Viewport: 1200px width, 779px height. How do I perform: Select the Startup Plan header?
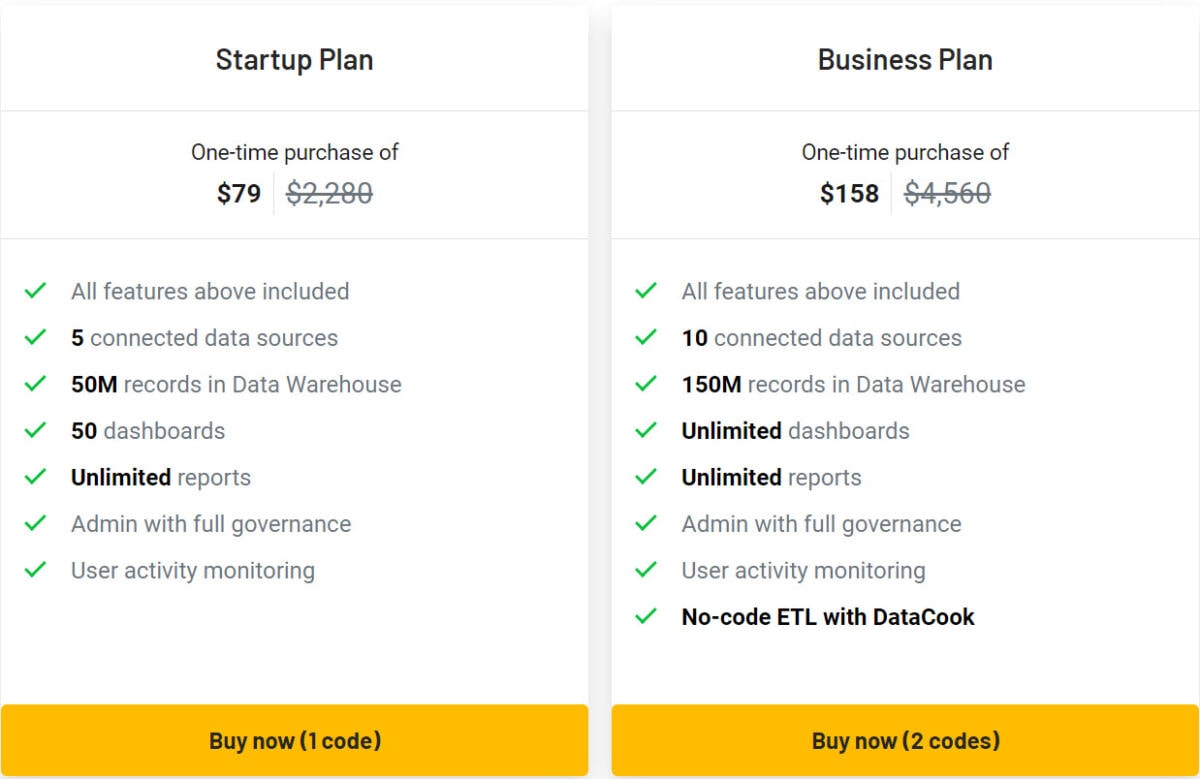[x=293, y=60]
